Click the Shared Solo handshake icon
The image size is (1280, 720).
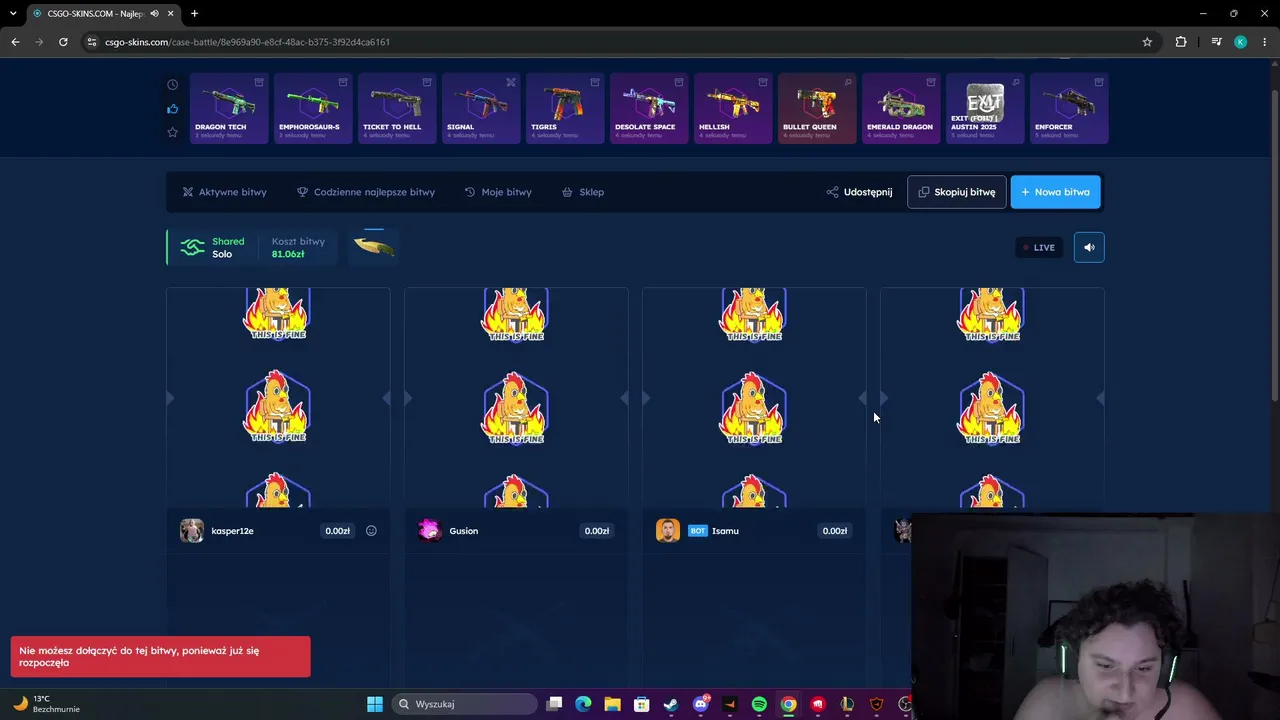192,247
